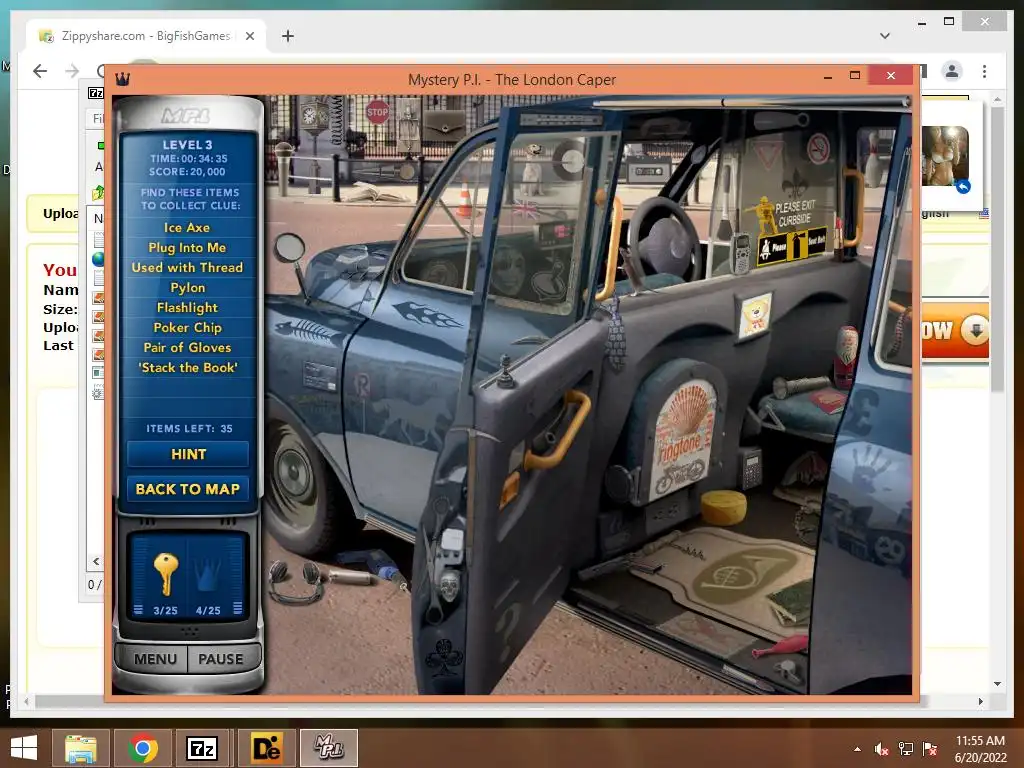This screenshot has height=768, width=1024.
Task: Click the skull on the door edge
Action: point(449,585)
